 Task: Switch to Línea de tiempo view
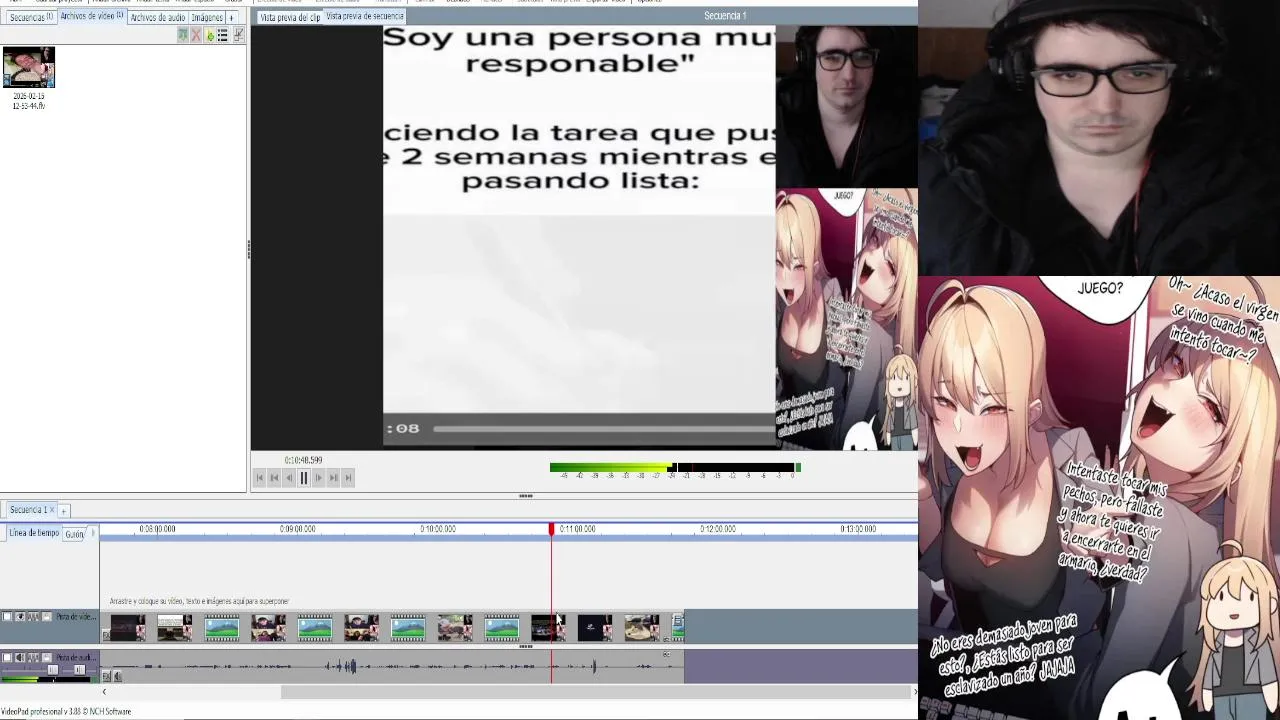[x=34, y=533]
